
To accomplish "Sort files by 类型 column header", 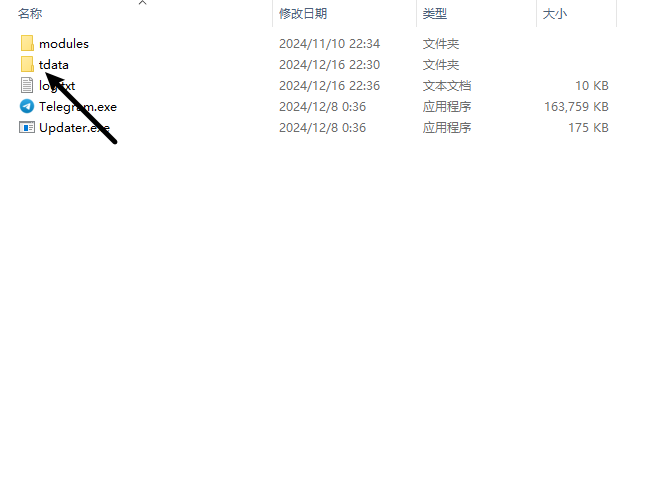I will click(x=435, y=14).
